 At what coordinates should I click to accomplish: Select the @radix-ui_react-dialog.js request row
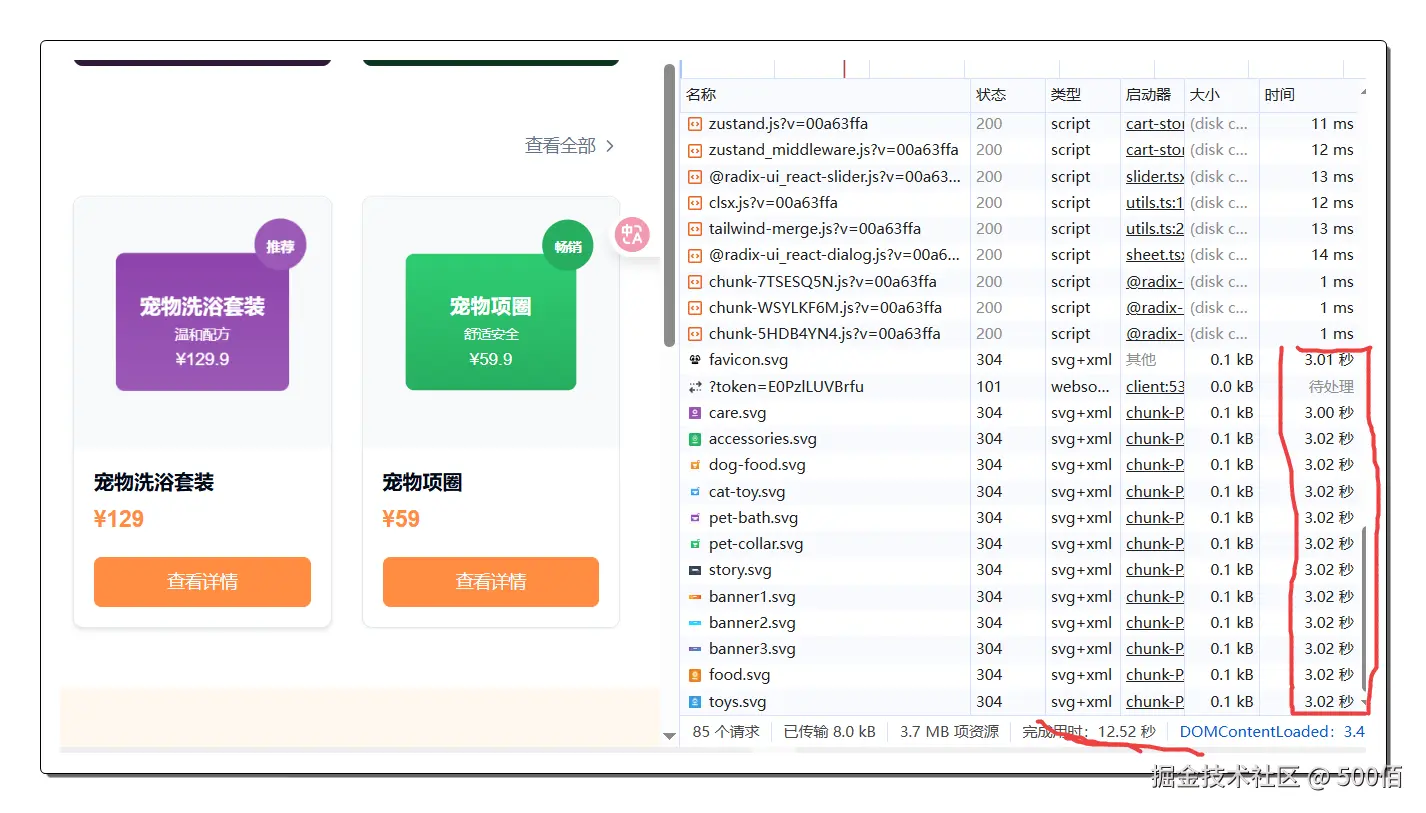coord(1023,255)
